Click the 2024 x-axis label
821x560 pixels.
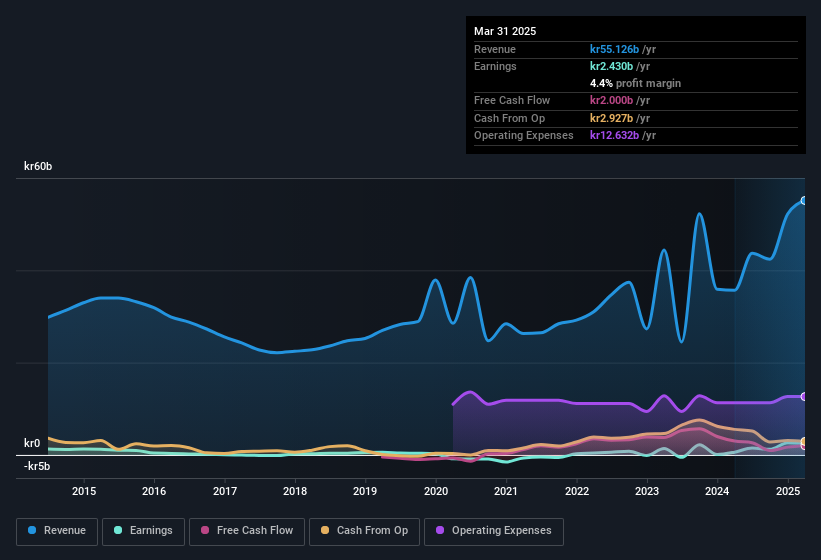tap(717, 491)
